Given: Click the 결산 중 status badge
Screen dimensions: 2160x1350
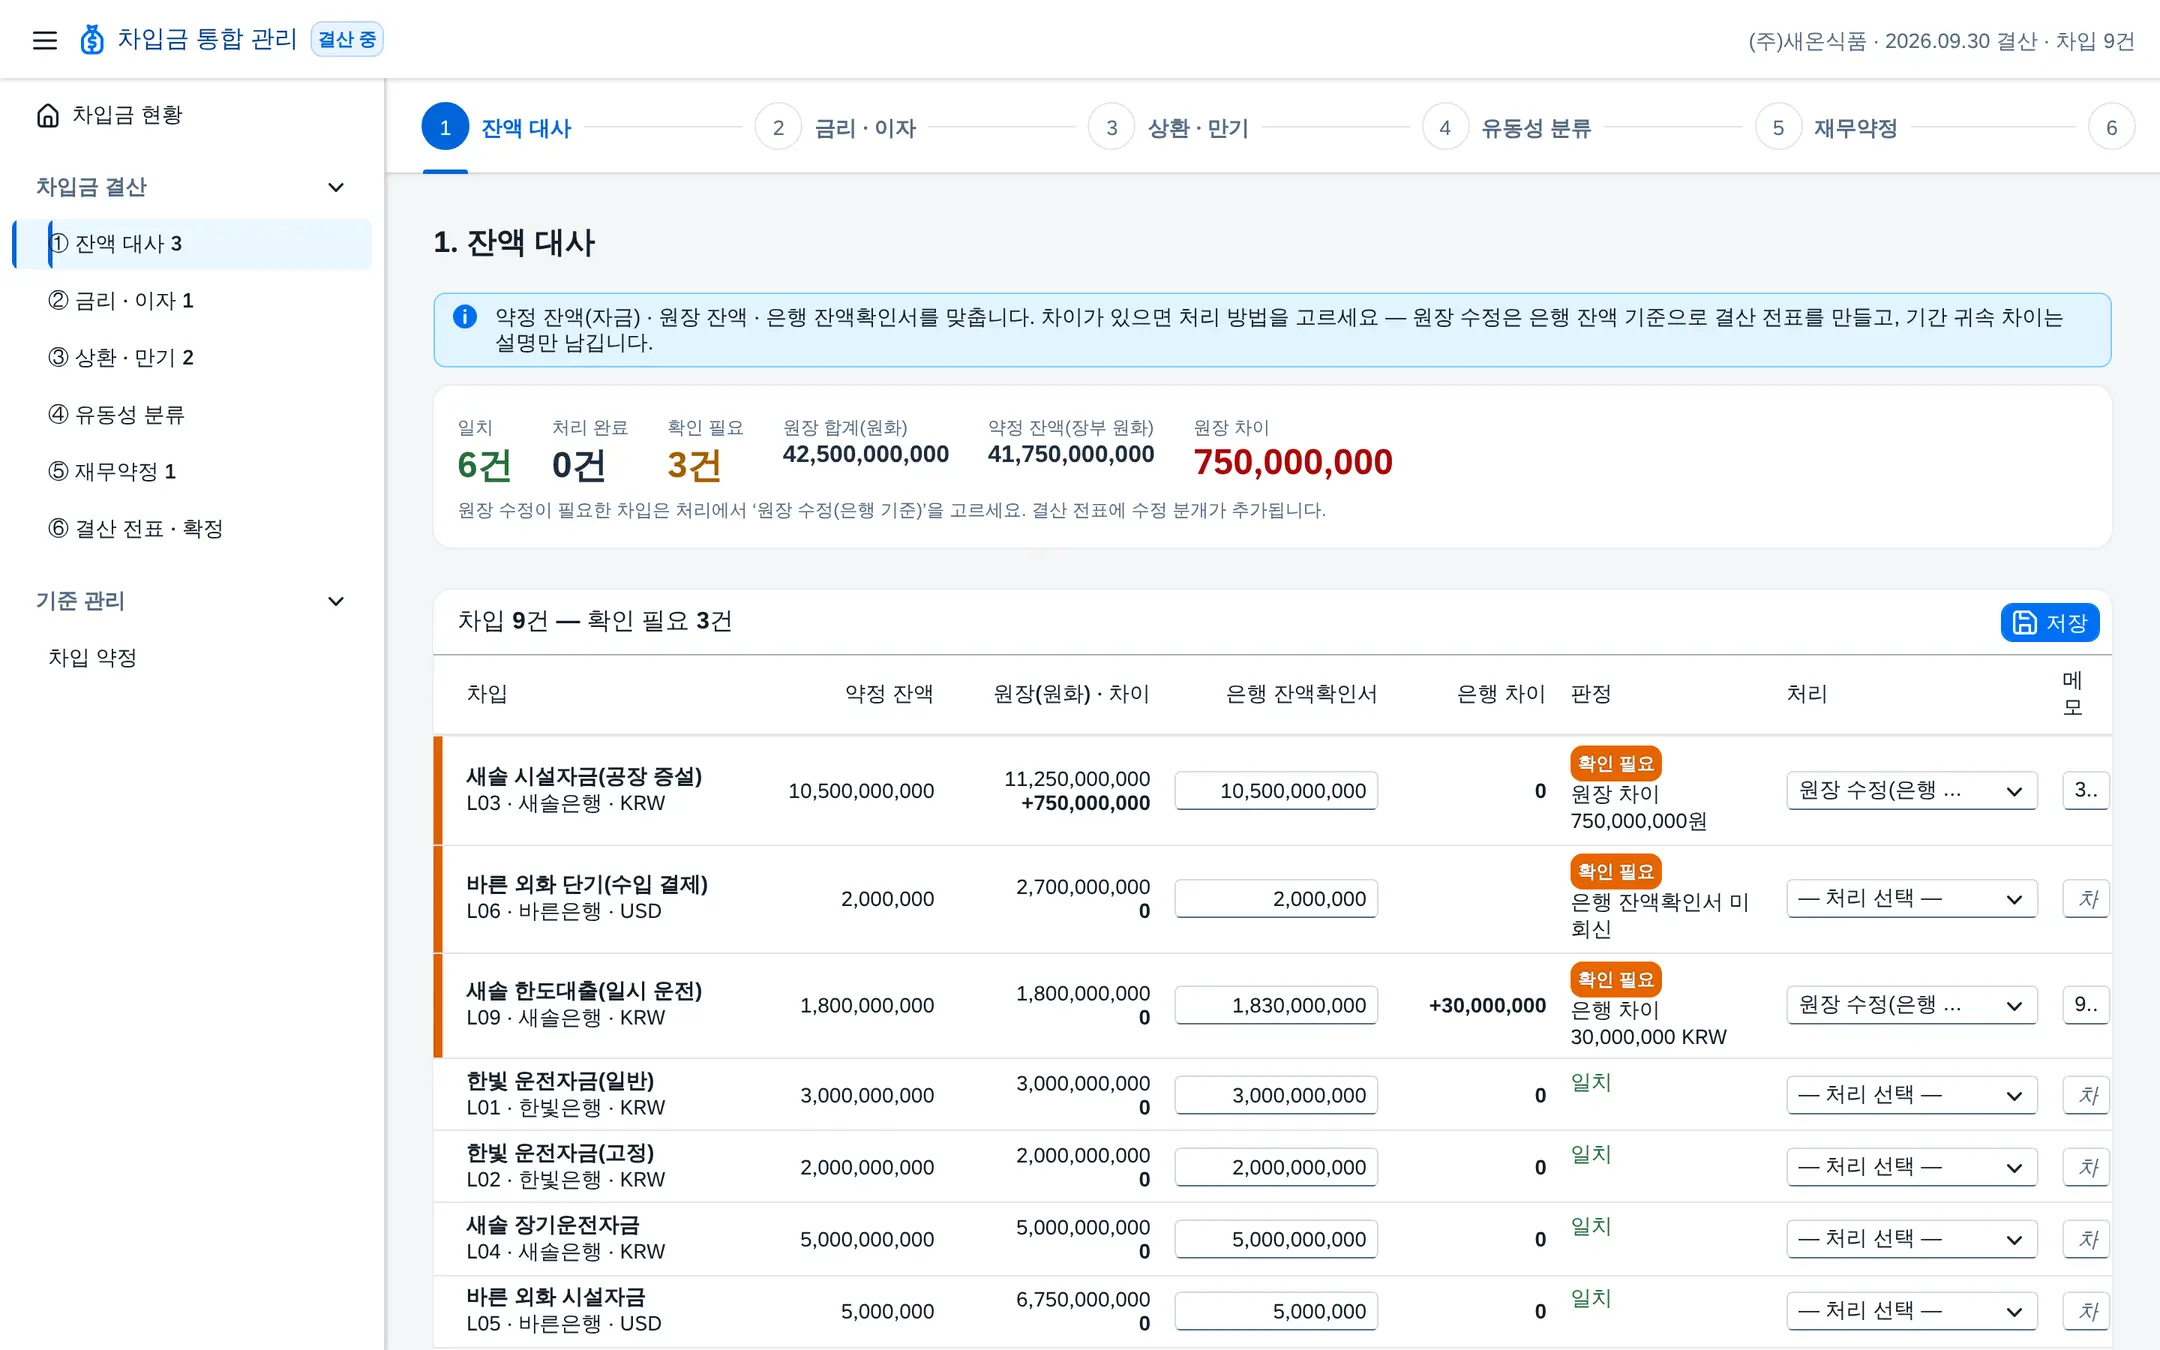Looking at the screenshot, I should [347, 39].
